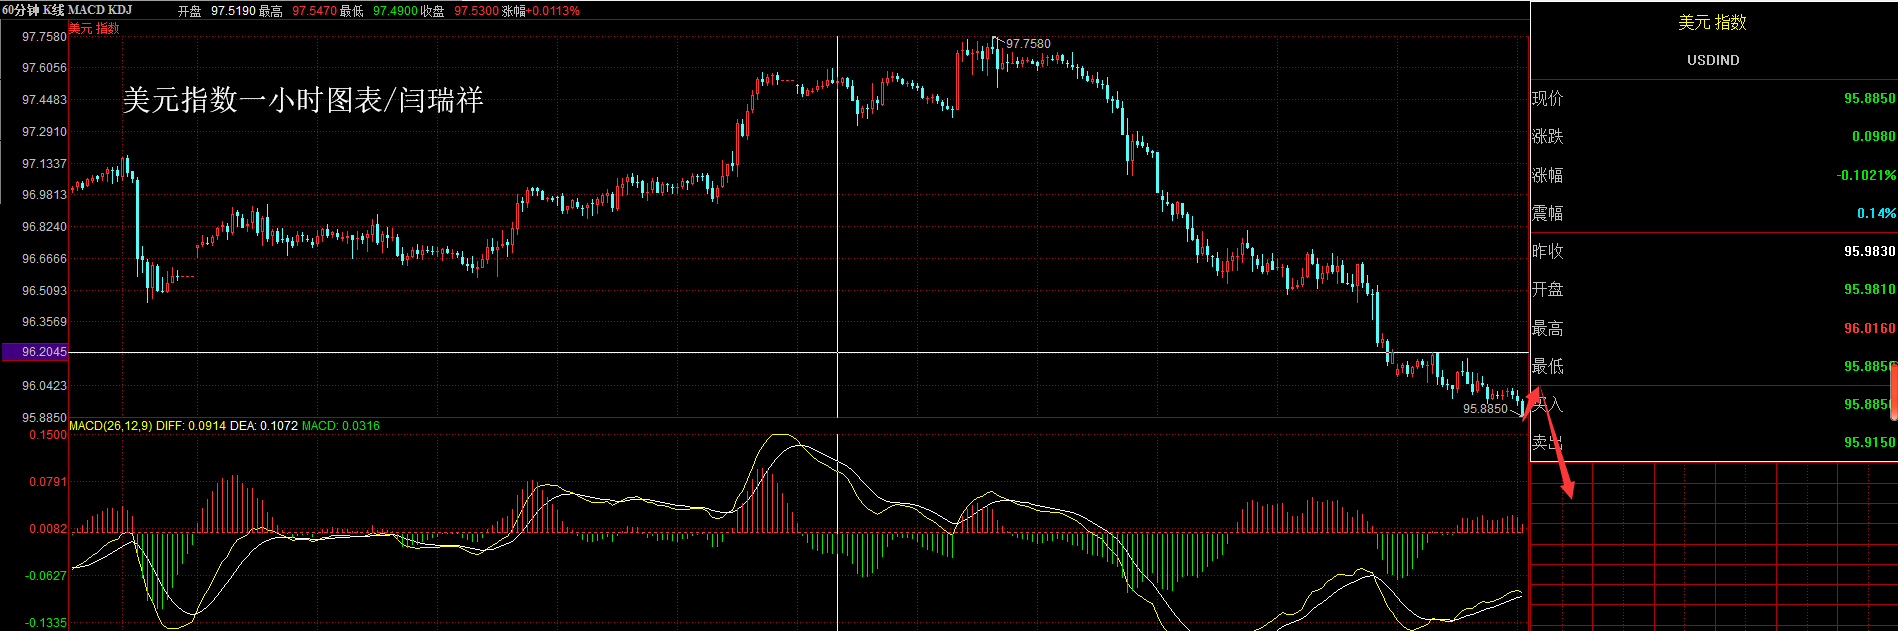Click the 96.5093 price axis label
Image resolution: width=1898 pixels, height=631 pixels.
coord(45,291)
